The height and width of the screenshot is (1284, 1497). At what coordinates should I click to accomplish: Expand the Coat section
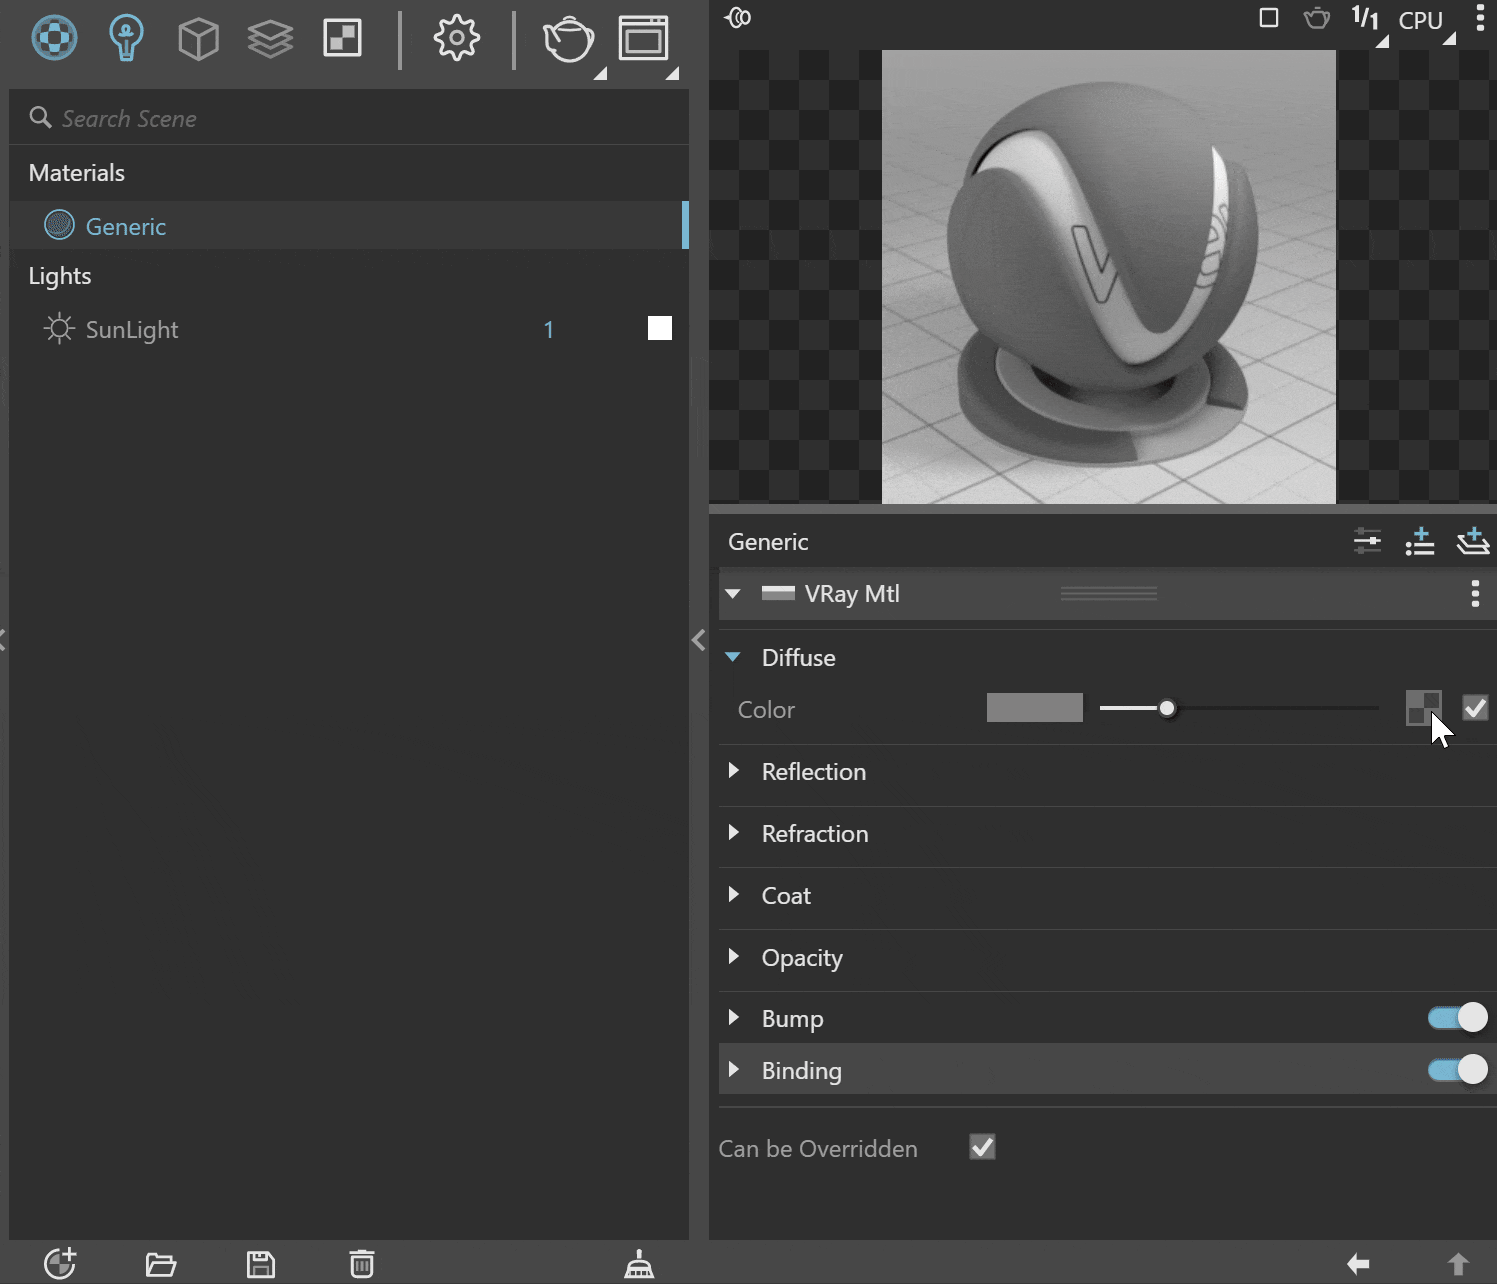tap(734, 895)
